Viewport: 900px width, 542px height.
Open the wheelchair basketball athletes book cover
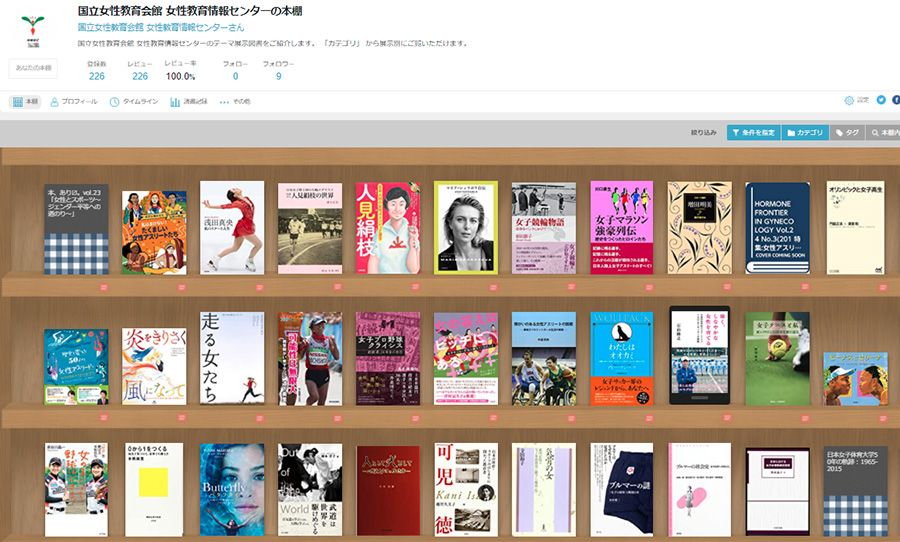point(544,358)
